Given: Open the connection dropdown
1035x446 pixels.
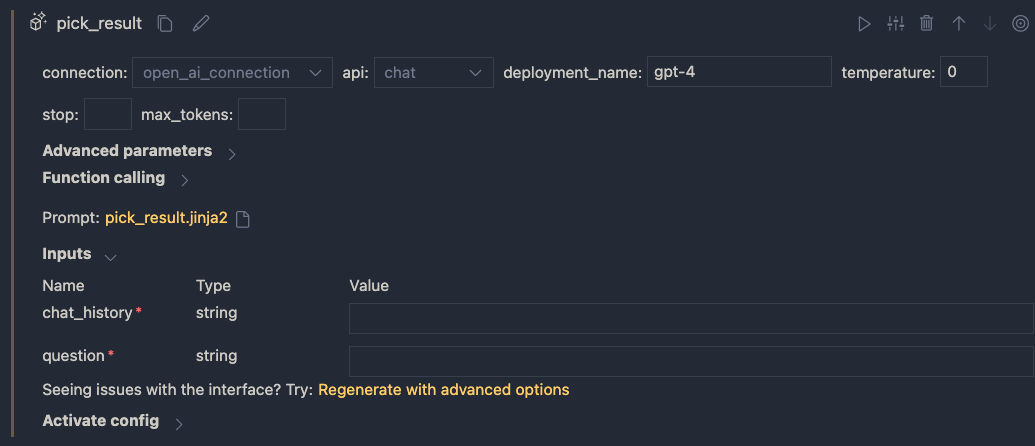Looking at the screenshot, I should coord(232,73).
